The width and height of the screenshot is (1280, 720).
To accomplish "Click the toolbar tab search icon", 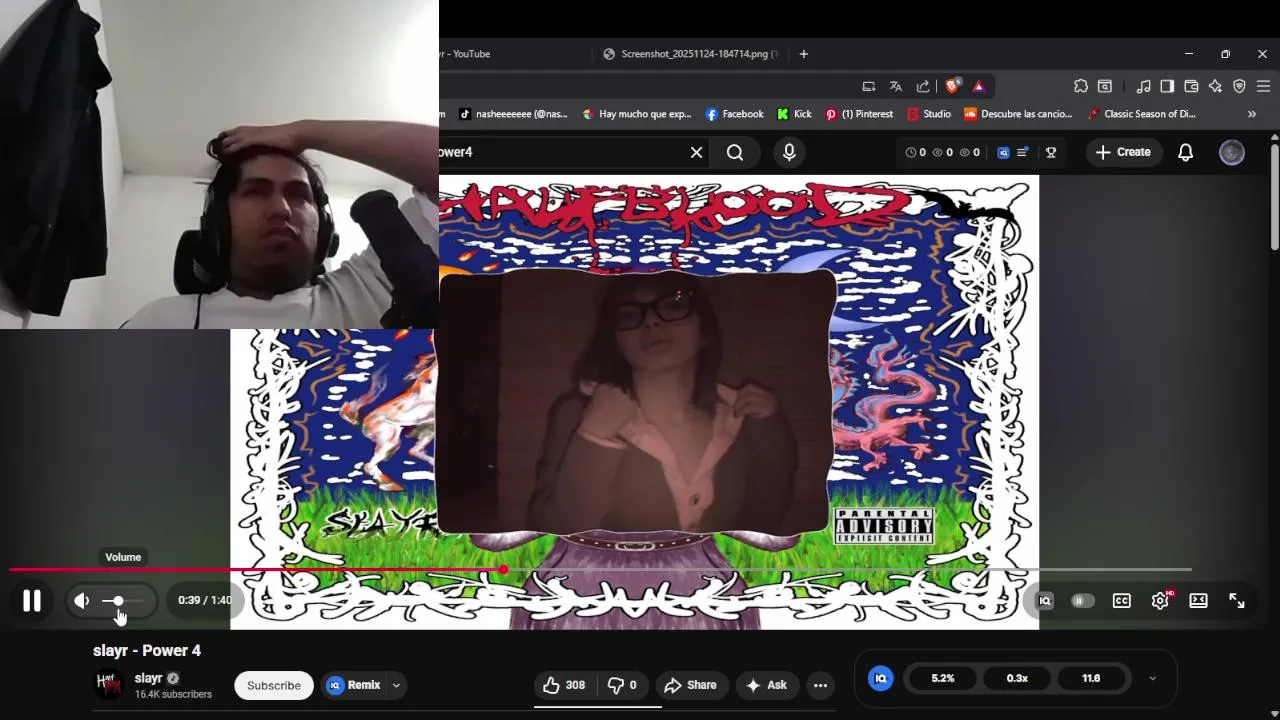I will tap(1105, 86).
